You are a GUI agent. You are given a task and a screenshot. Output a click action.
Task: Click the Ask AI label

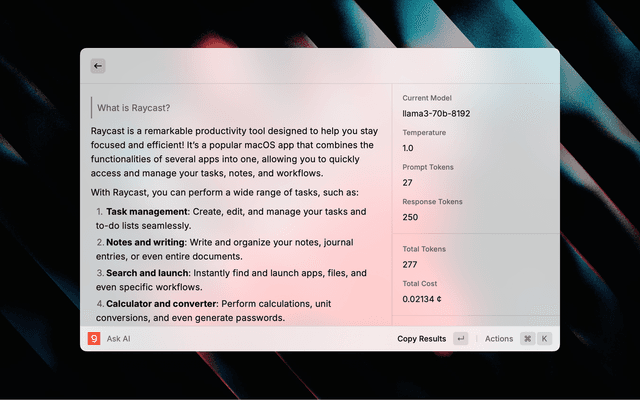click(119, 339)
